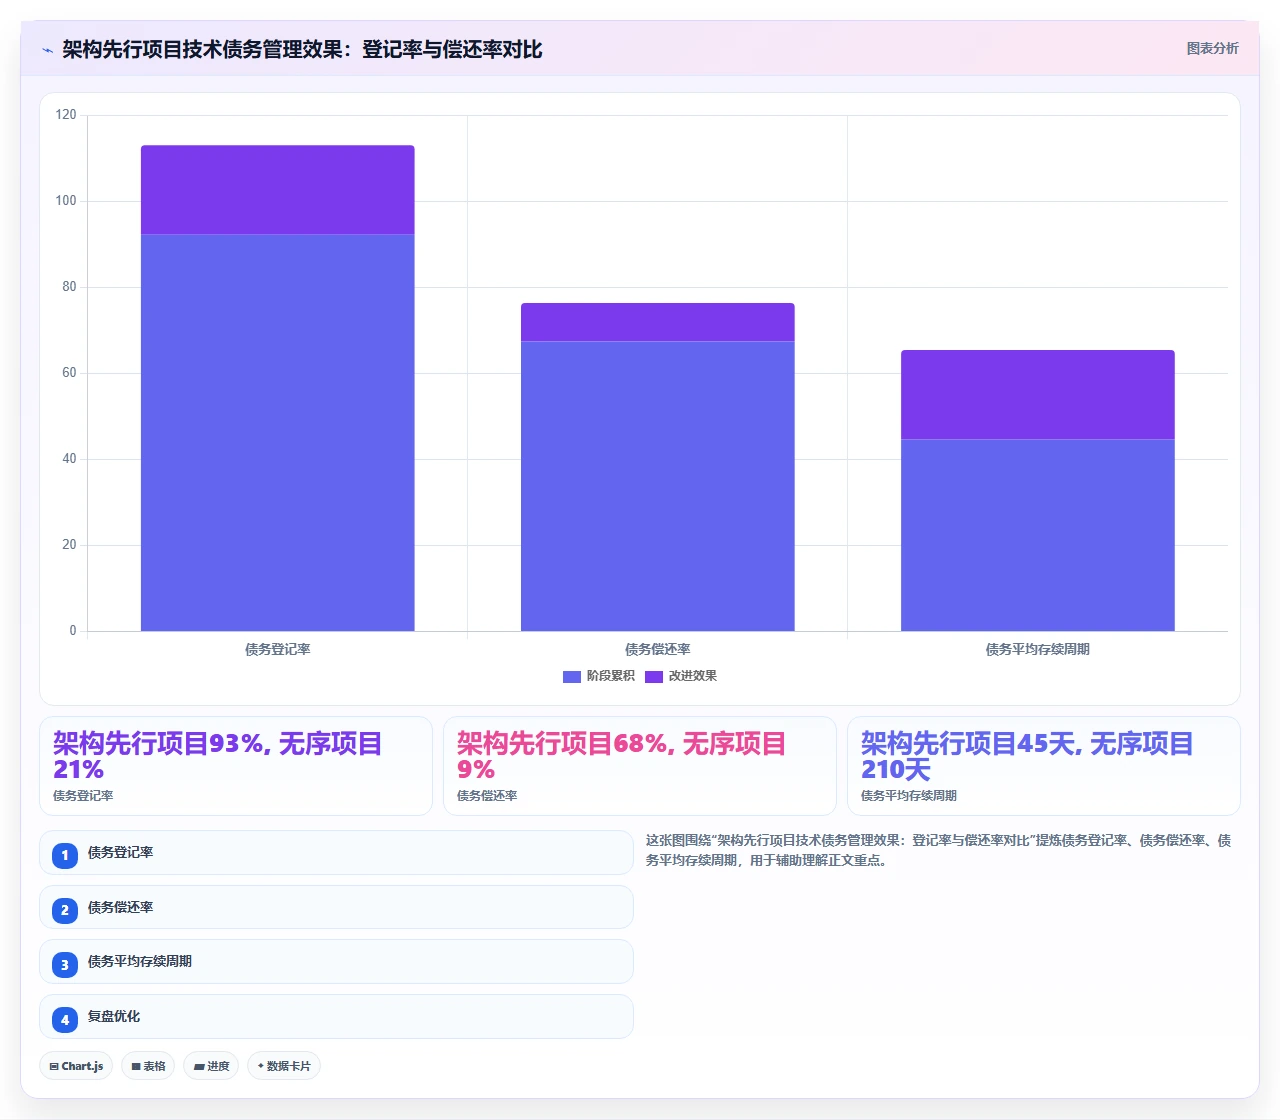
Task: Toggle the 阶段累积 legend color box
Action: pyautogui.click(x=572, y=677)
